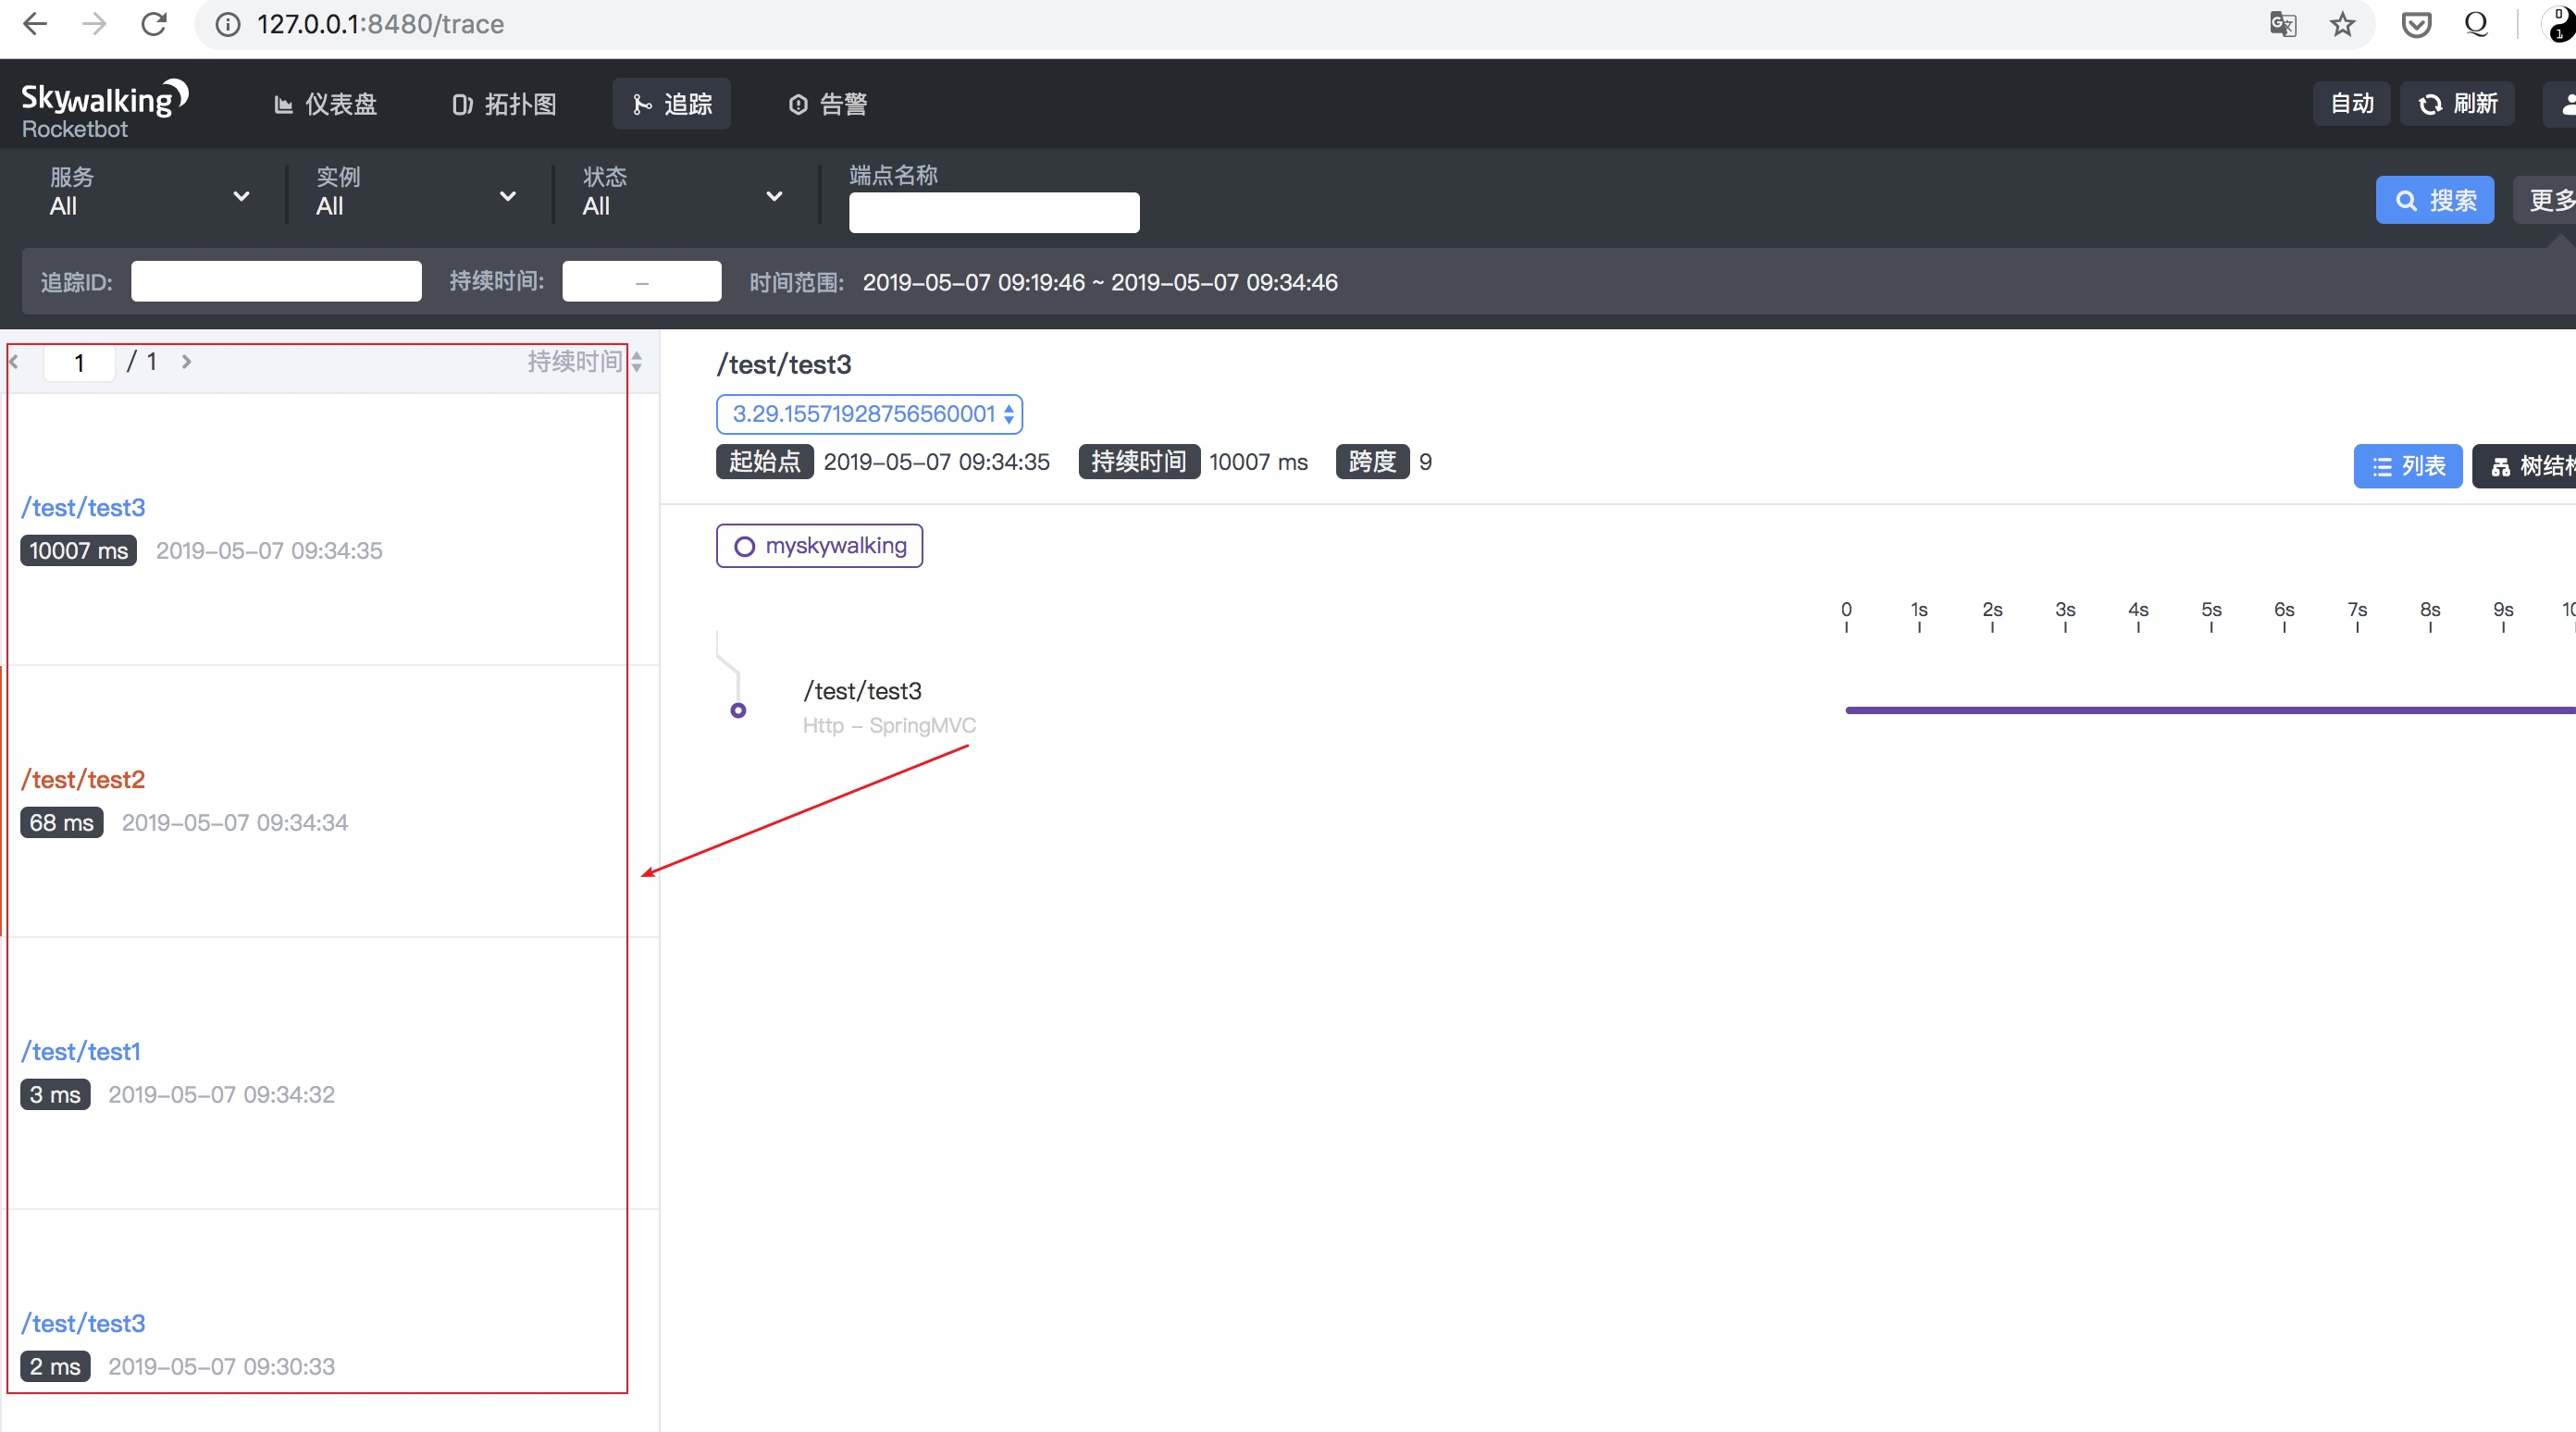Open the 服务 service dropdown
Viewport: 2576px width, 1432px height.
tap(149, 193)
